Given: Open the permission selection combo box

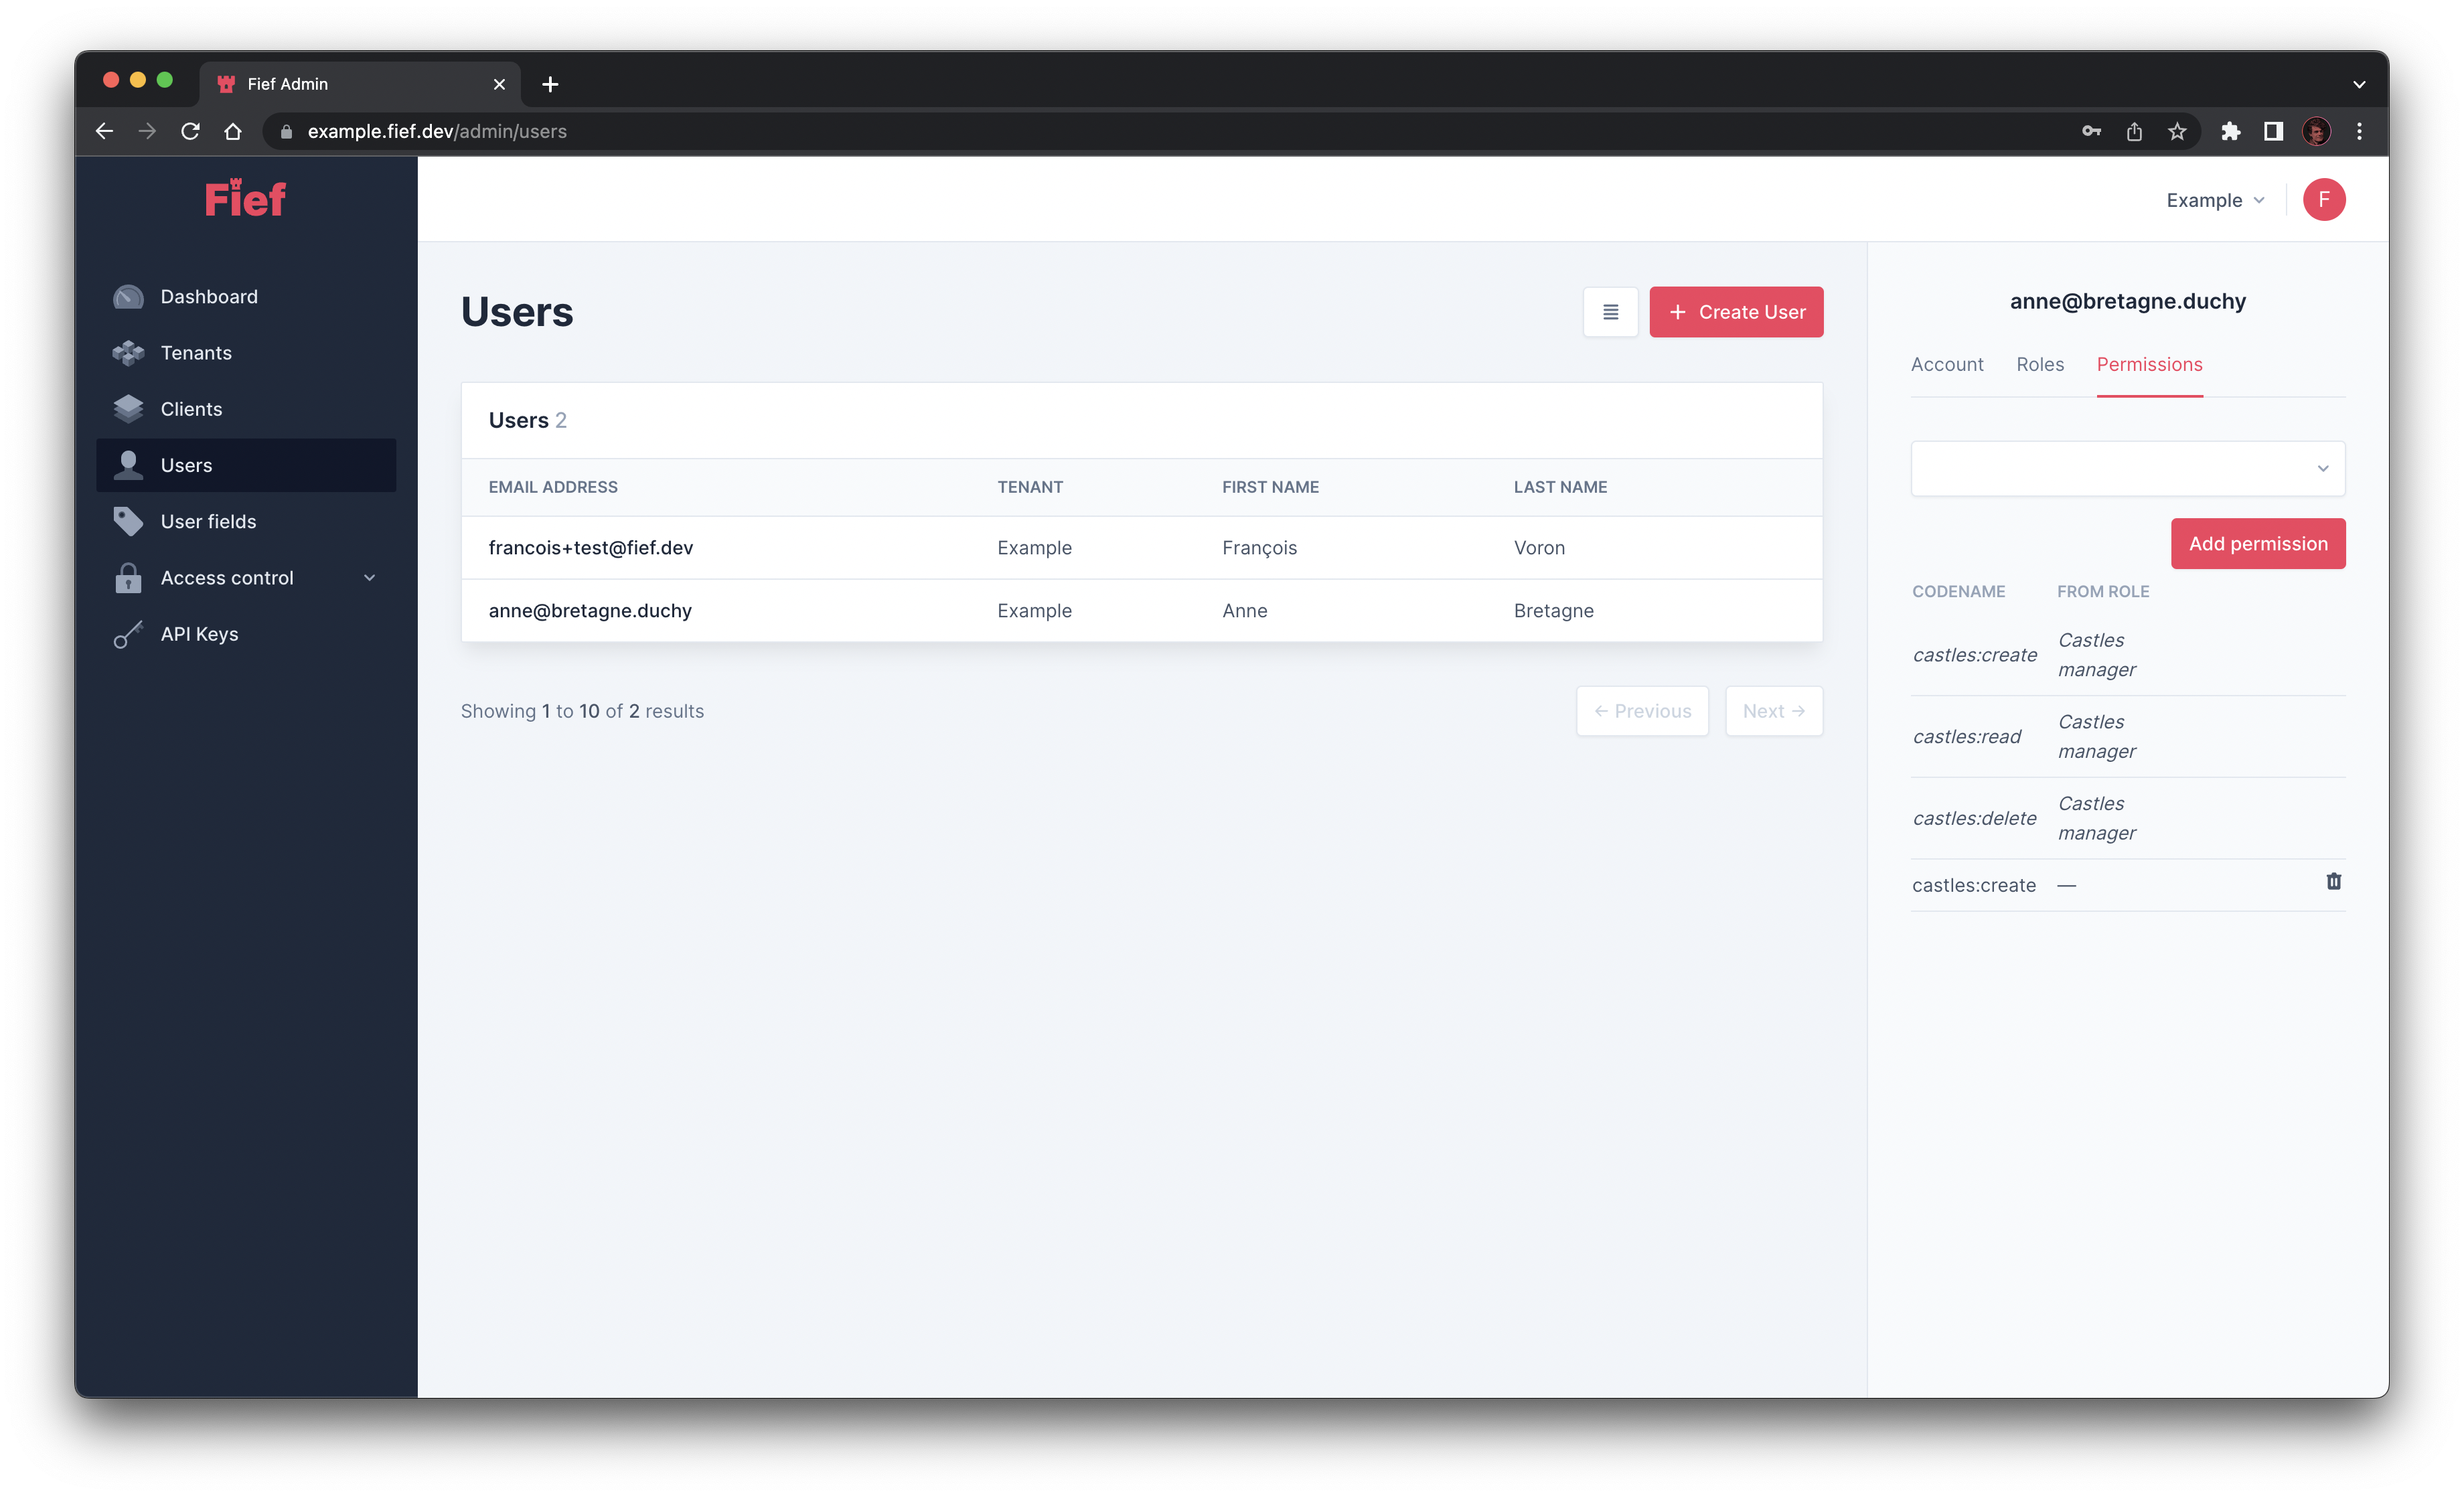Looking at the screenshot, I should tap(2127, 468).
